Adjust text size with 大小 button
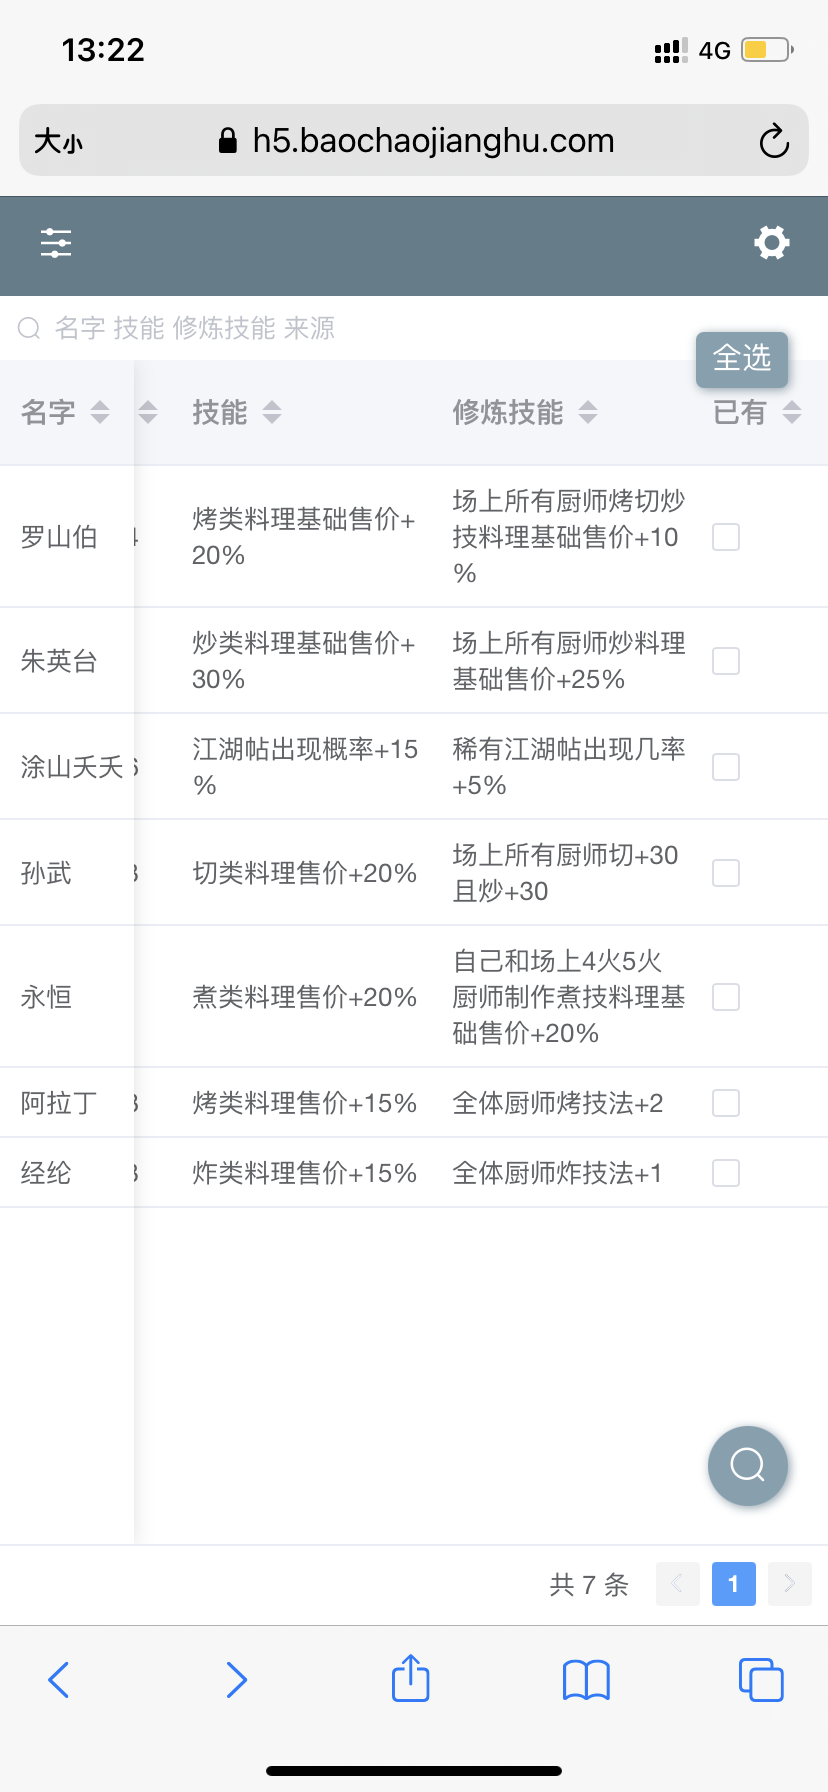 (x=58, y=141)
